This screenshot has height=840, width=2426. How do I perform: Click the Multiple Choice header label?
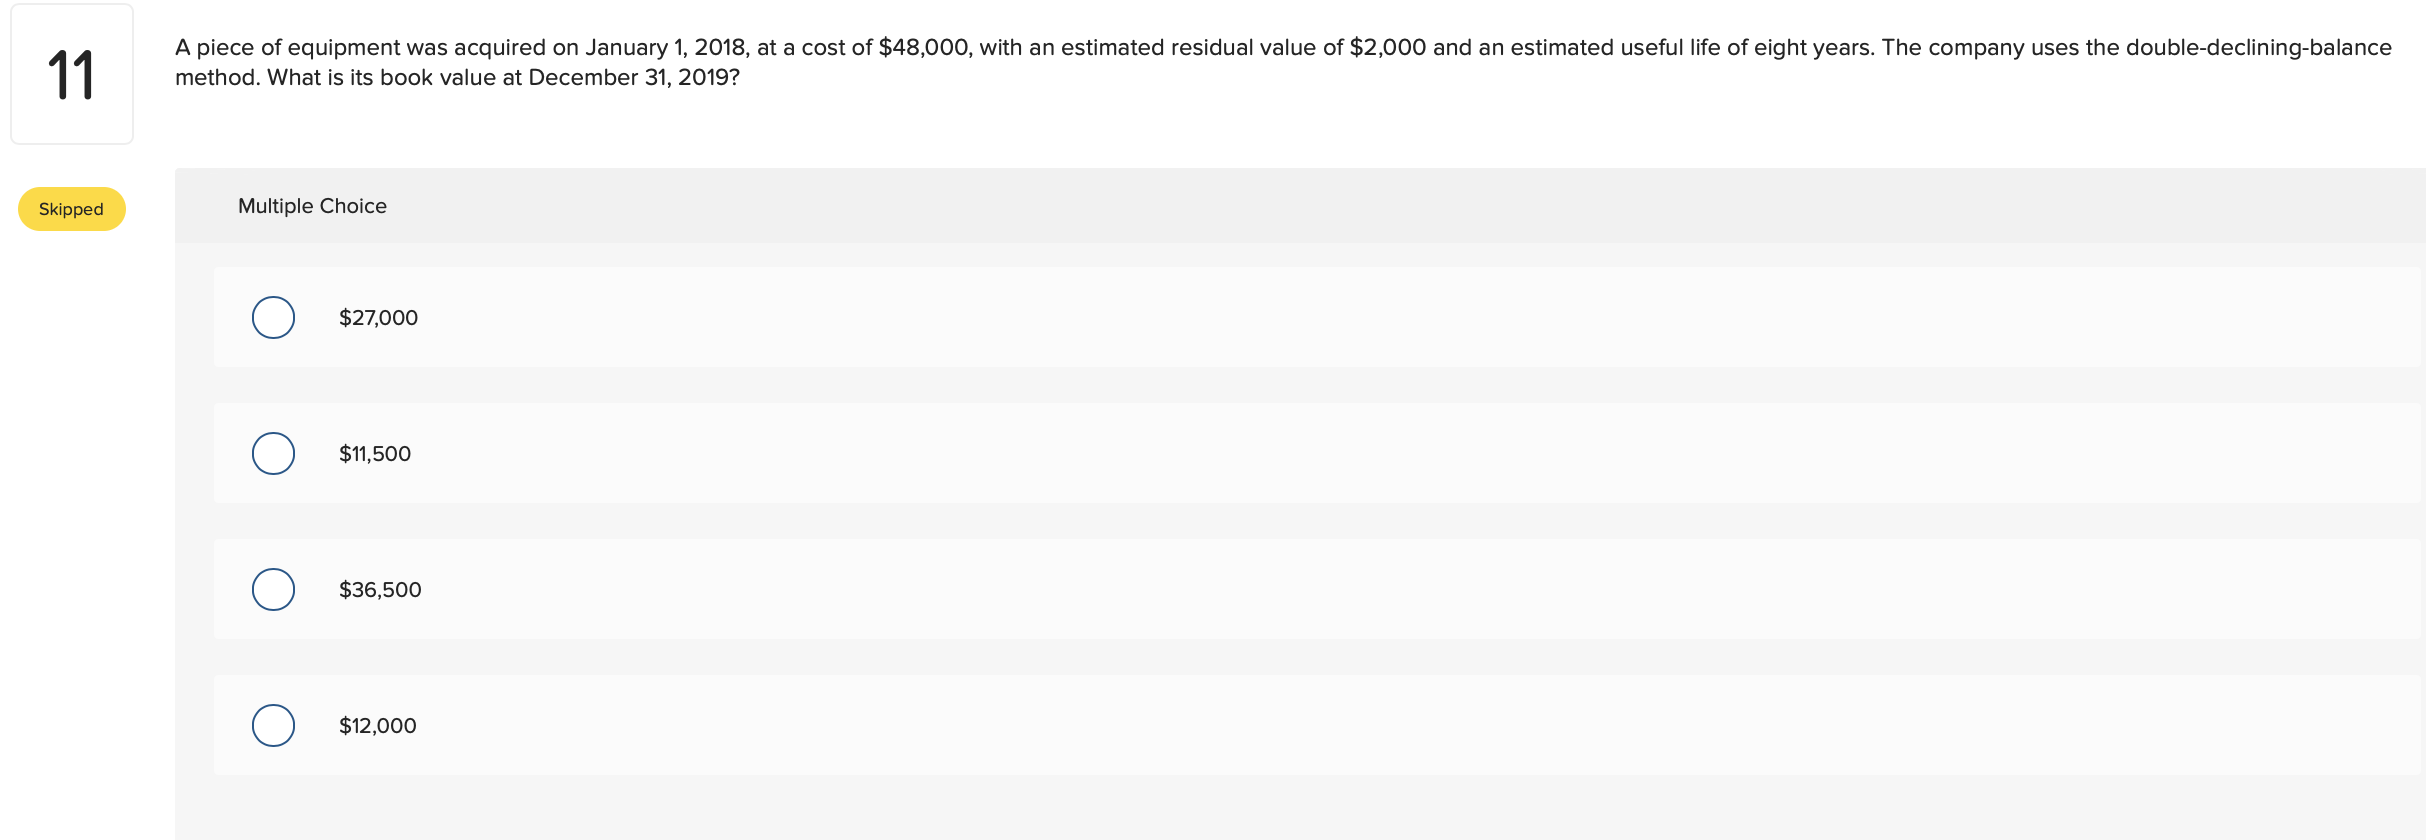312,206
